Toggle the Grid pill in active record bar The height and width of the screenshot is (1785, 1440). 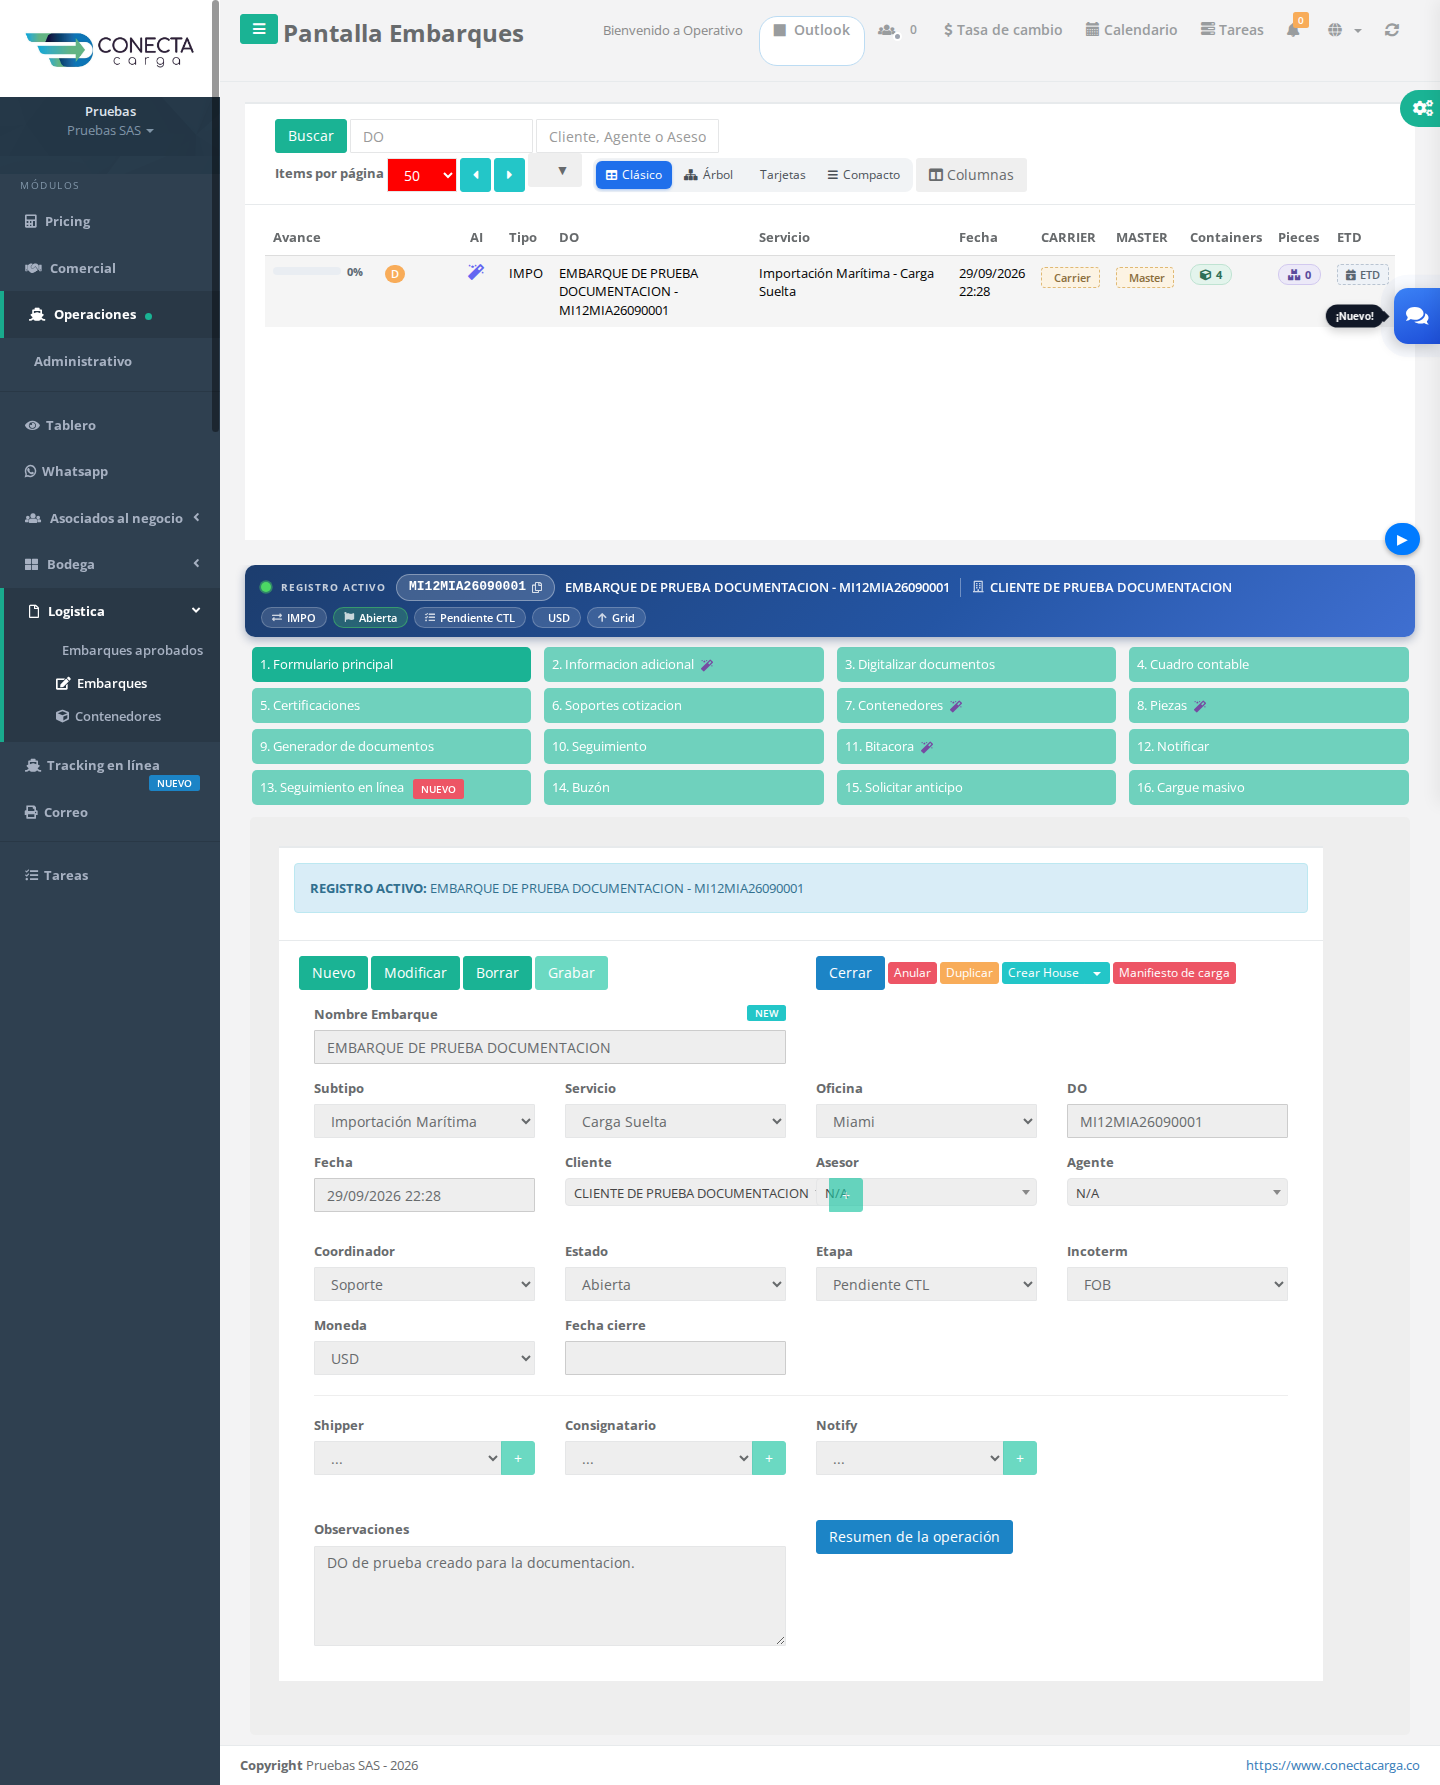click(x=616, y=618)
